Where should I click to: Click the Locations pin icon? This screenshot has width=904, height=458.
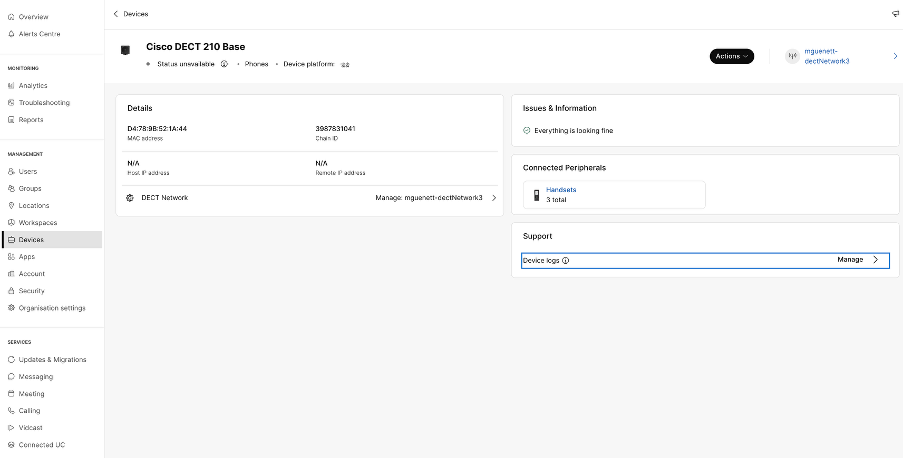point(11,205)
